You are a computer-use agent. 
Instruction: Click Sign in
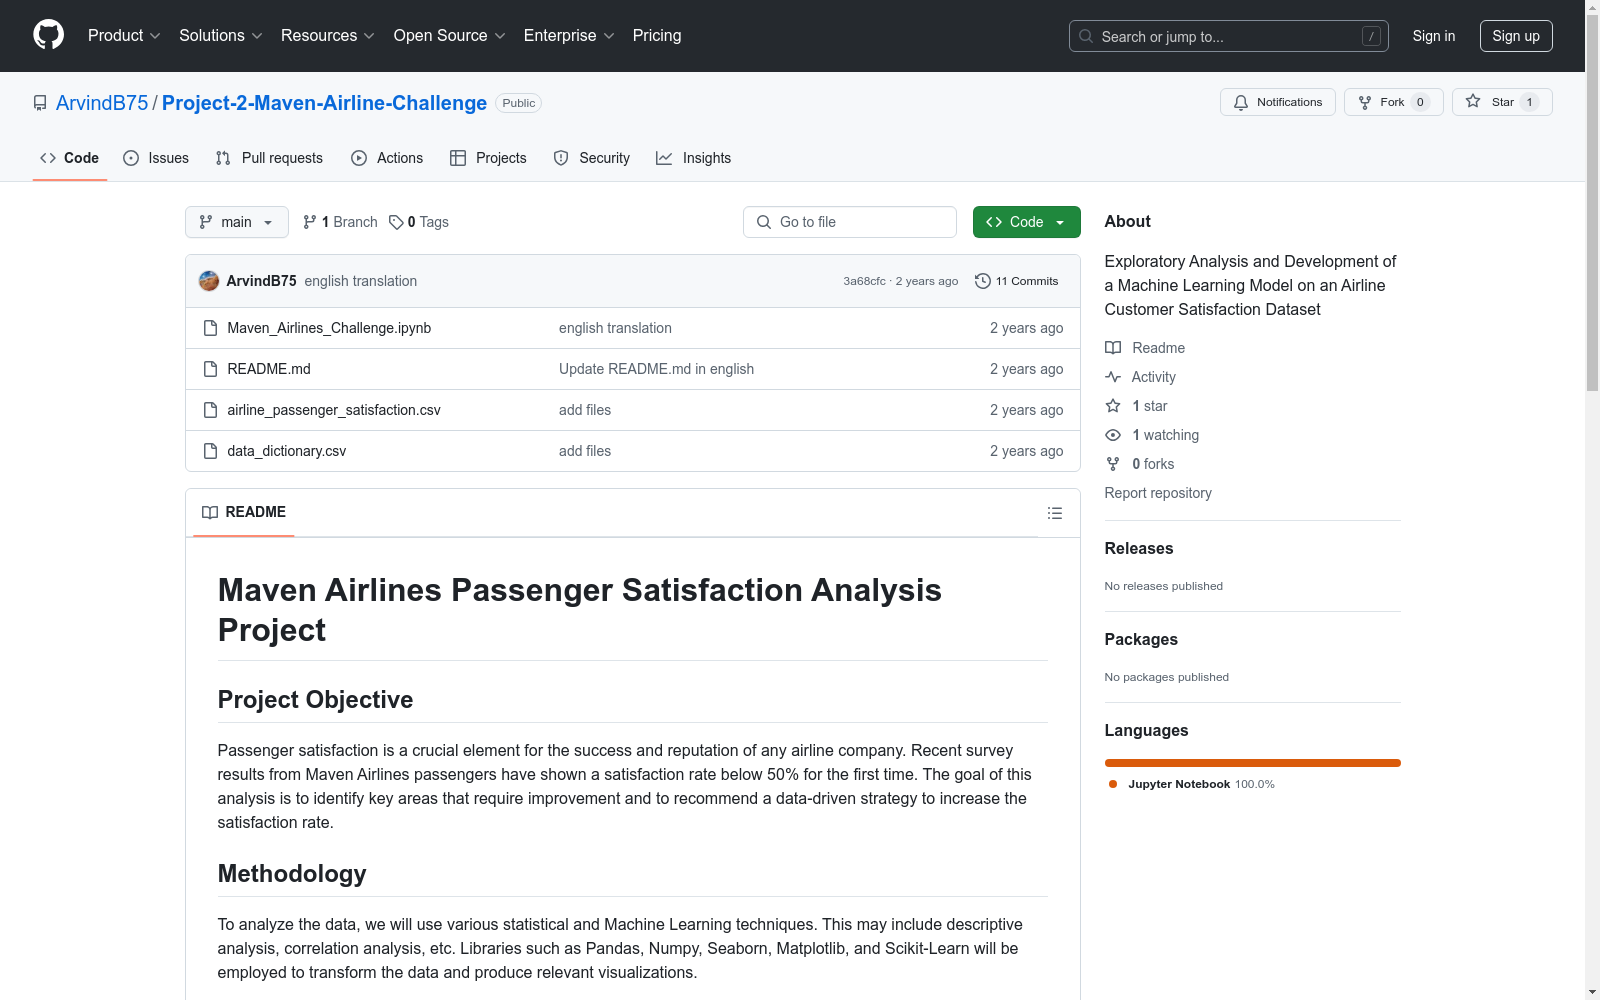[1434, 36]
